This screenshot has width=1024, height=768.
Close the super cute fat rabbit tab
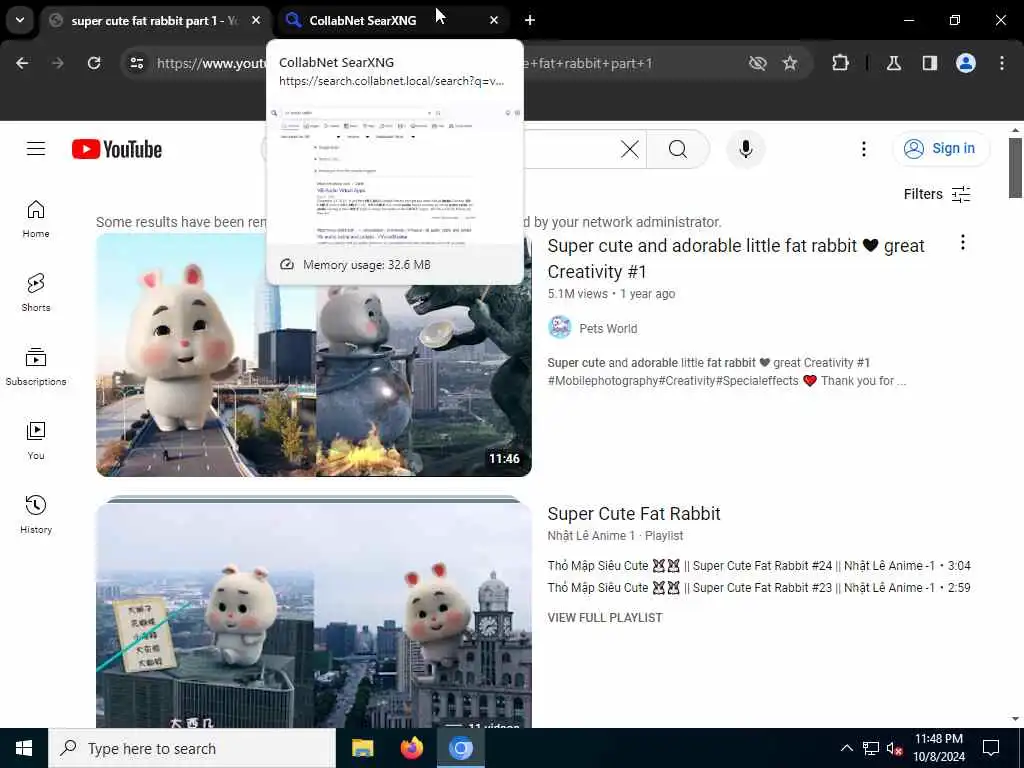tap(256, 20)
